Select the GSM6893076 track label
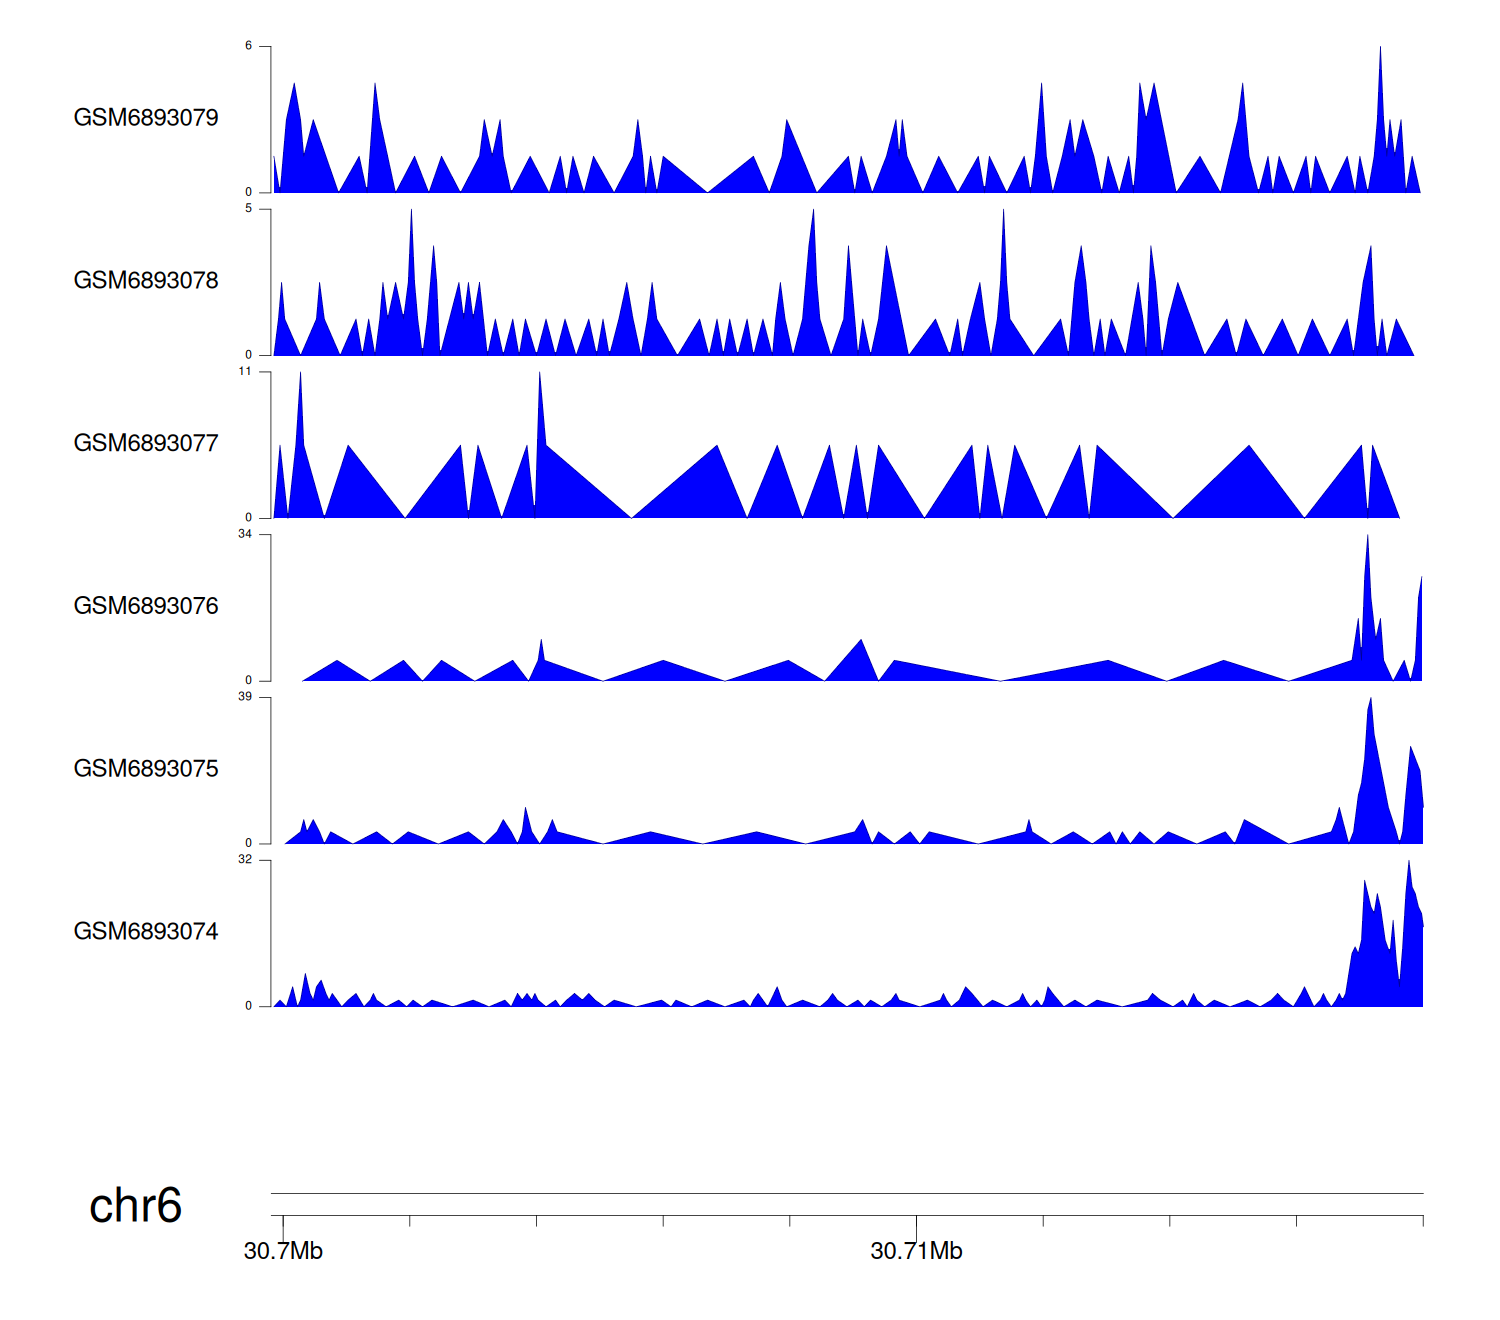 click(x=146, y=606)
